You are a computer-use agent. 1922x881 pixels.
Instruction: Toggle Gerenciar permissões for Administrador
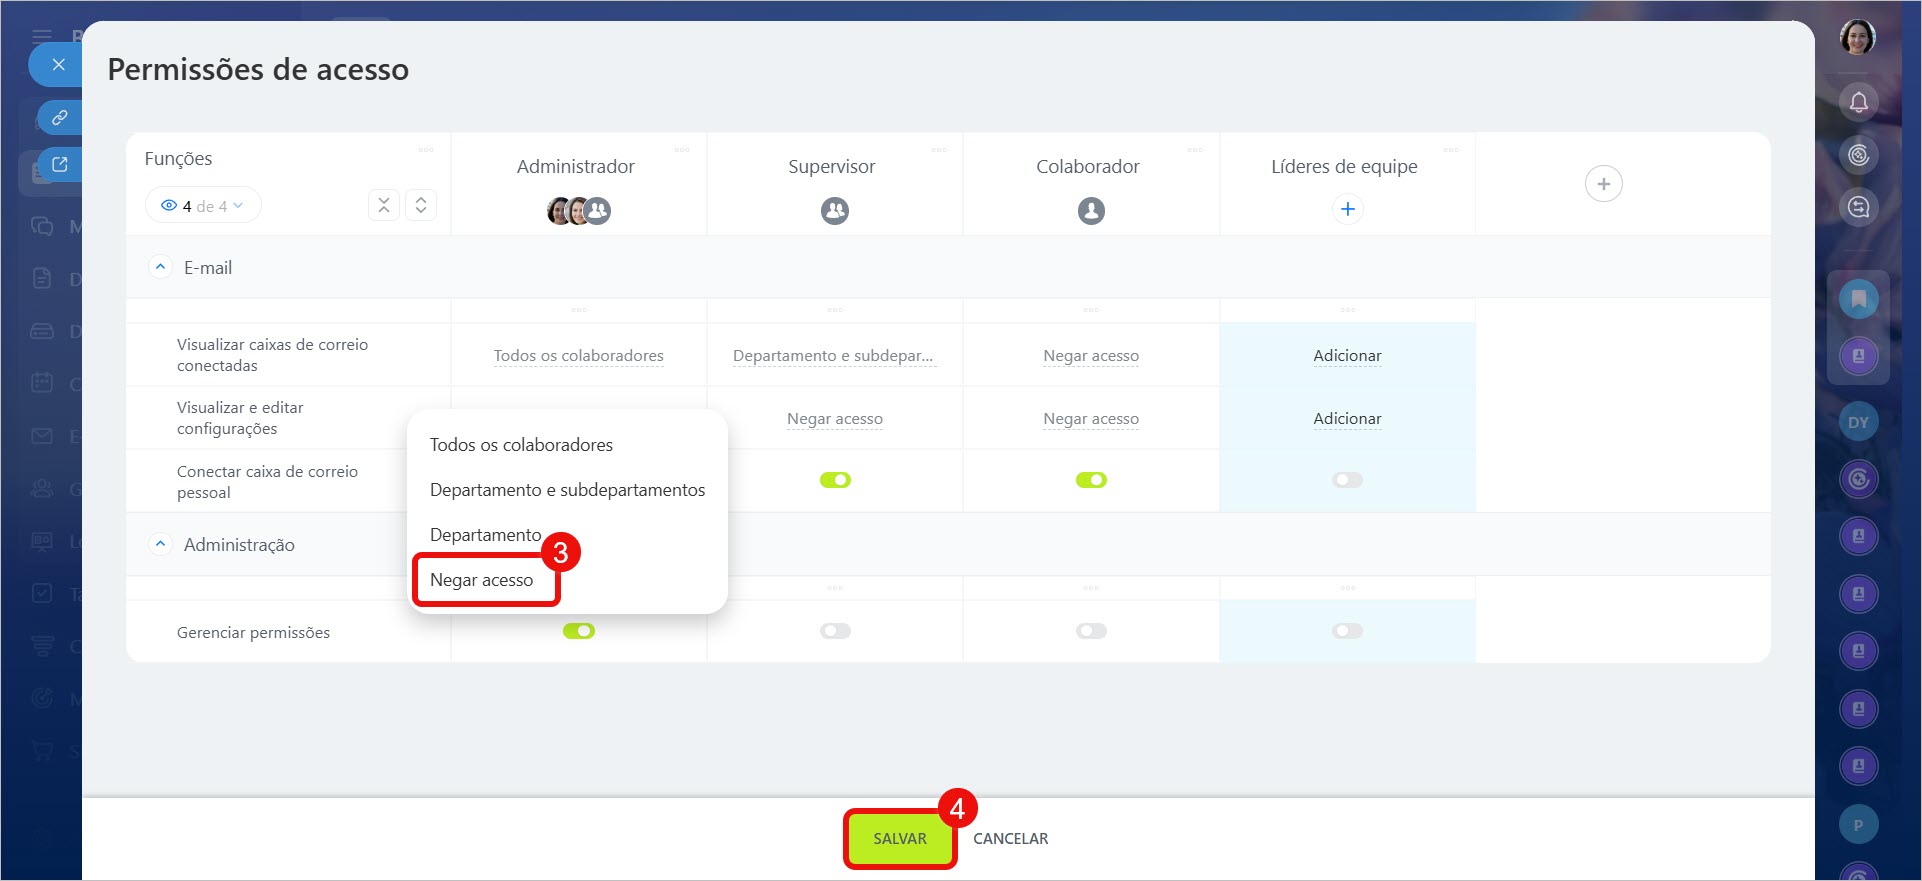click(579, 631)
